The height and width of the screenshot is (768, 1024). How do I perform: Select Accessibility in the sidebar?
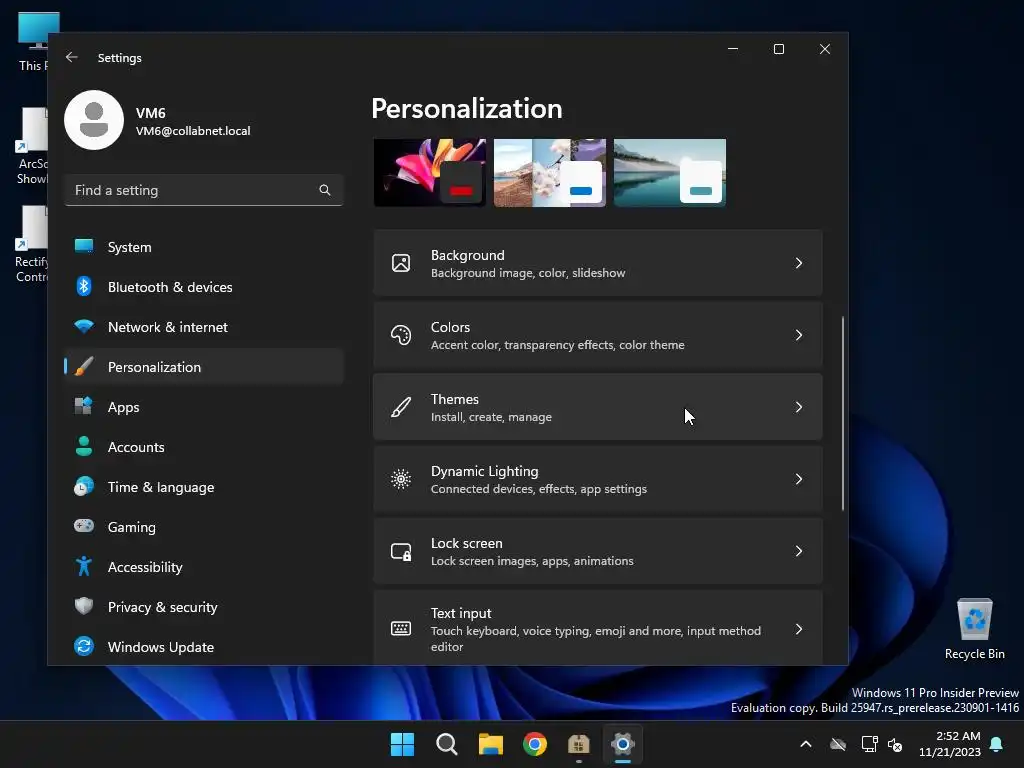pyautogui.click(x=204, y=567)
